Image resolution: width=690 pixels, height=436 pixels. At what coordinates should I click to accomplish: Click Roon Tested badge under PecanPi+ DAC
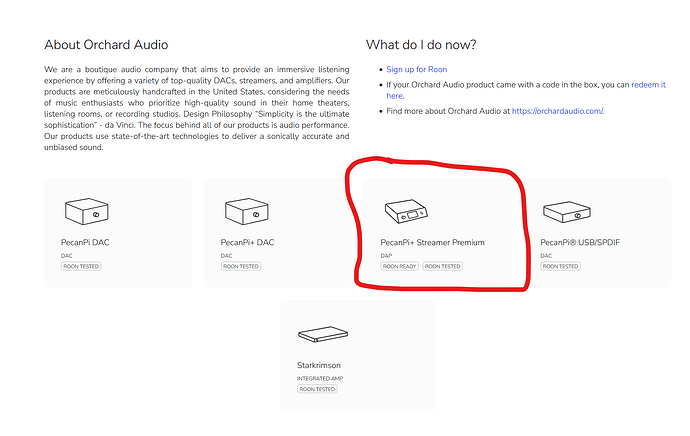[x=241, y=267]
